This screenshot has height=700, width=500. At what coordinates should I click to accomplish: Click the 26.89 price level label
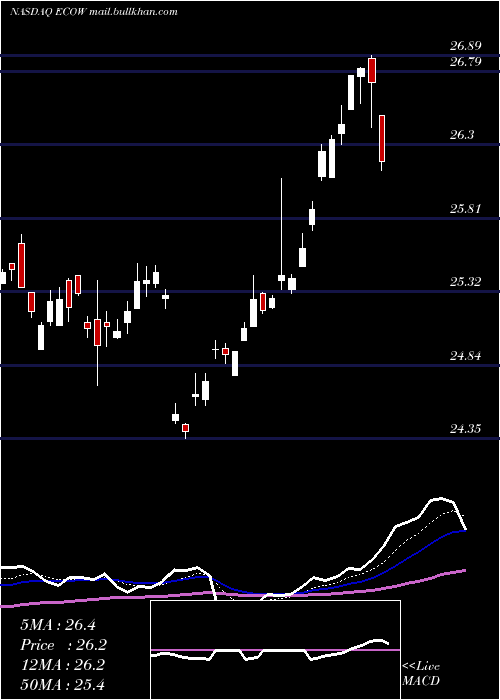466,46
